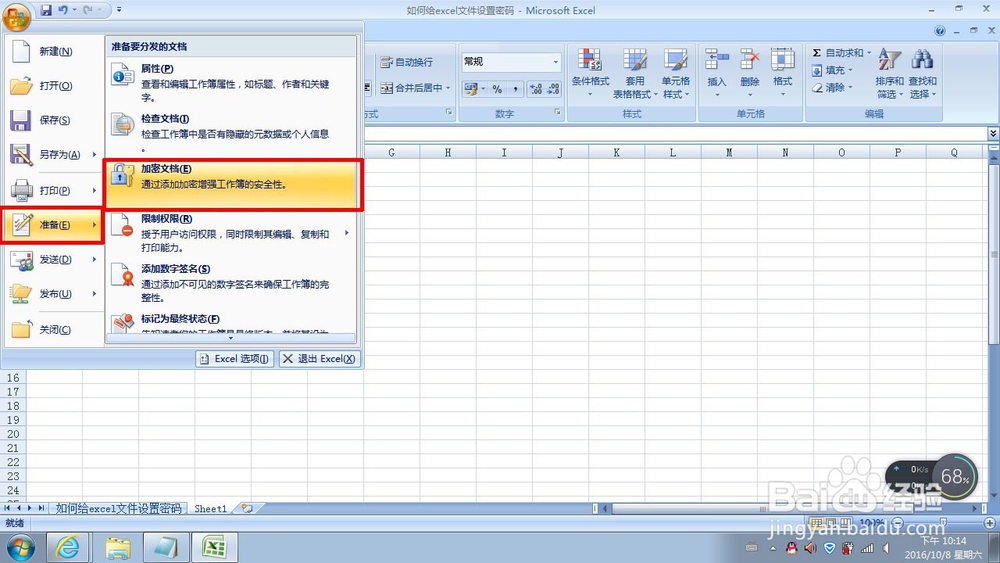Click the Excel taskbar icon

214,548
